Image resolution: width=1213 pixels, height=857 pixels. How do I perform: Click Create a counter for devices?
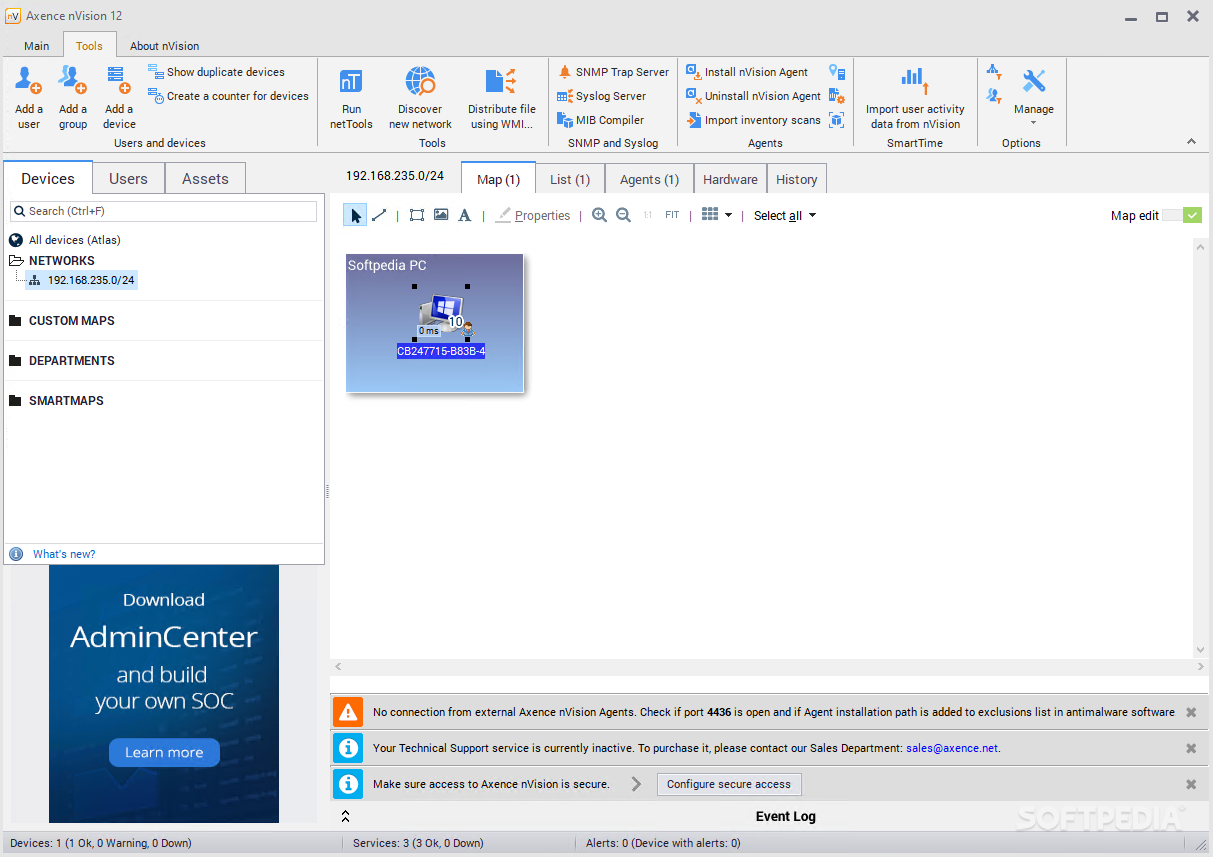[228, 96]
